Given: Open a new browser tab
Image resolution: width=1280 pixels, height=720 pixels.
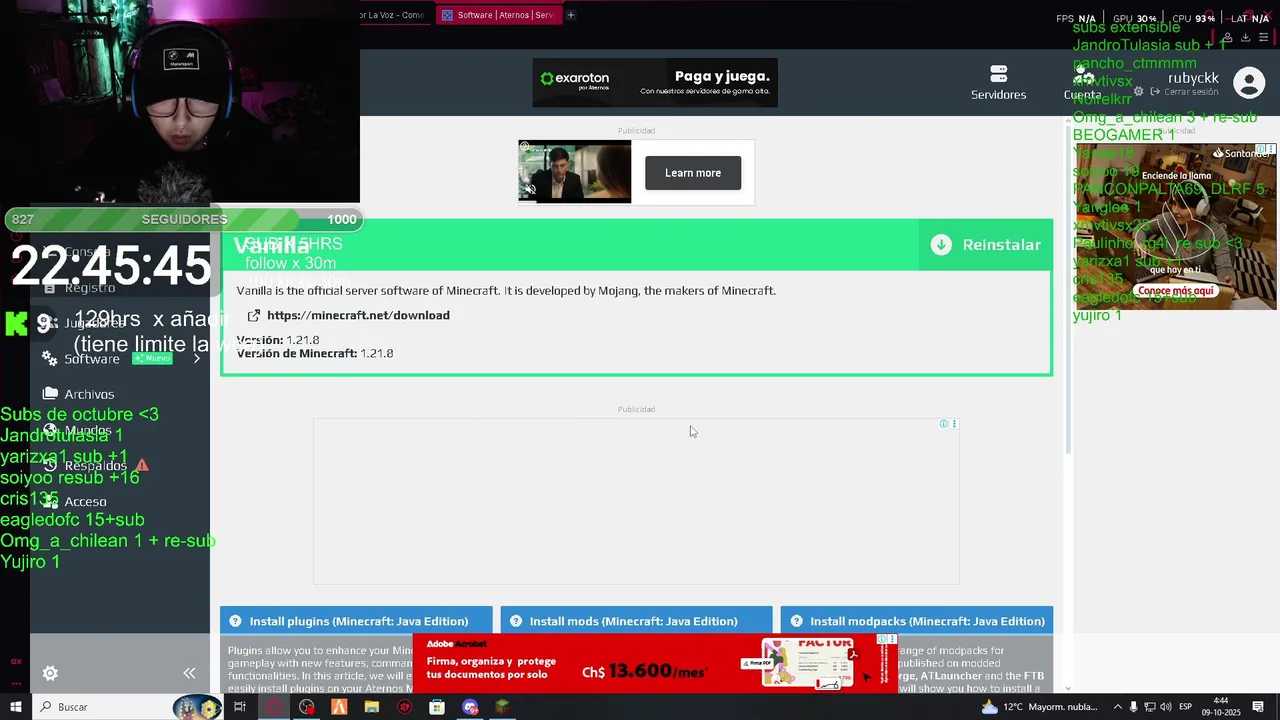Looking at the screenshot, I should [571, 15].
